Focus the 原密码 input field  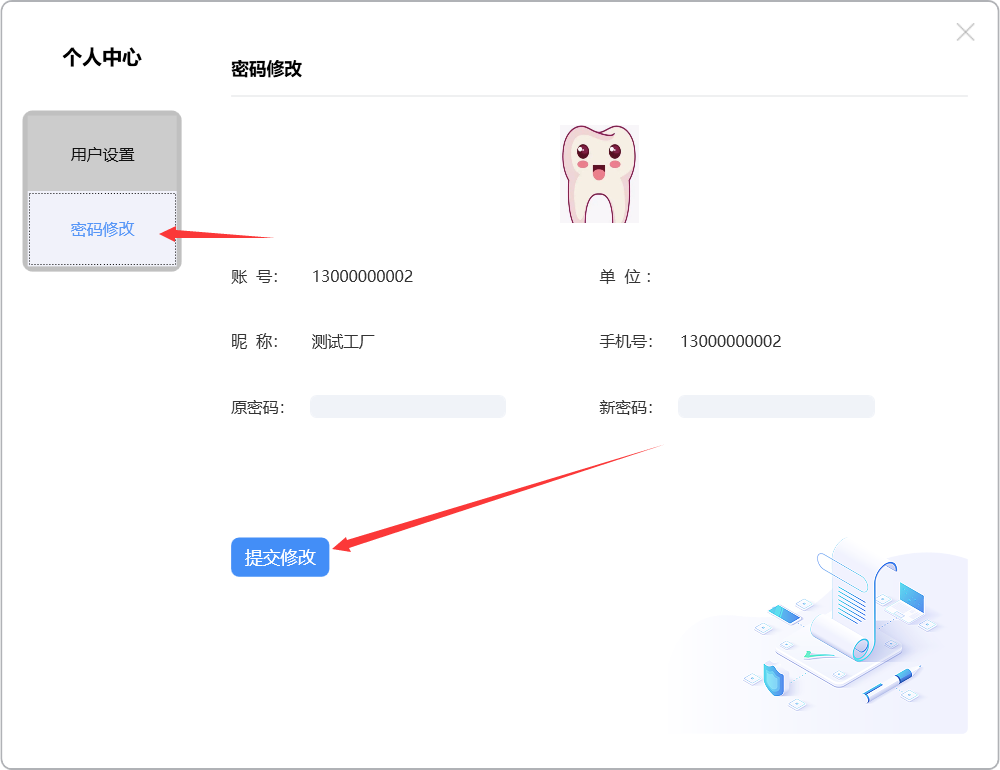408,406
